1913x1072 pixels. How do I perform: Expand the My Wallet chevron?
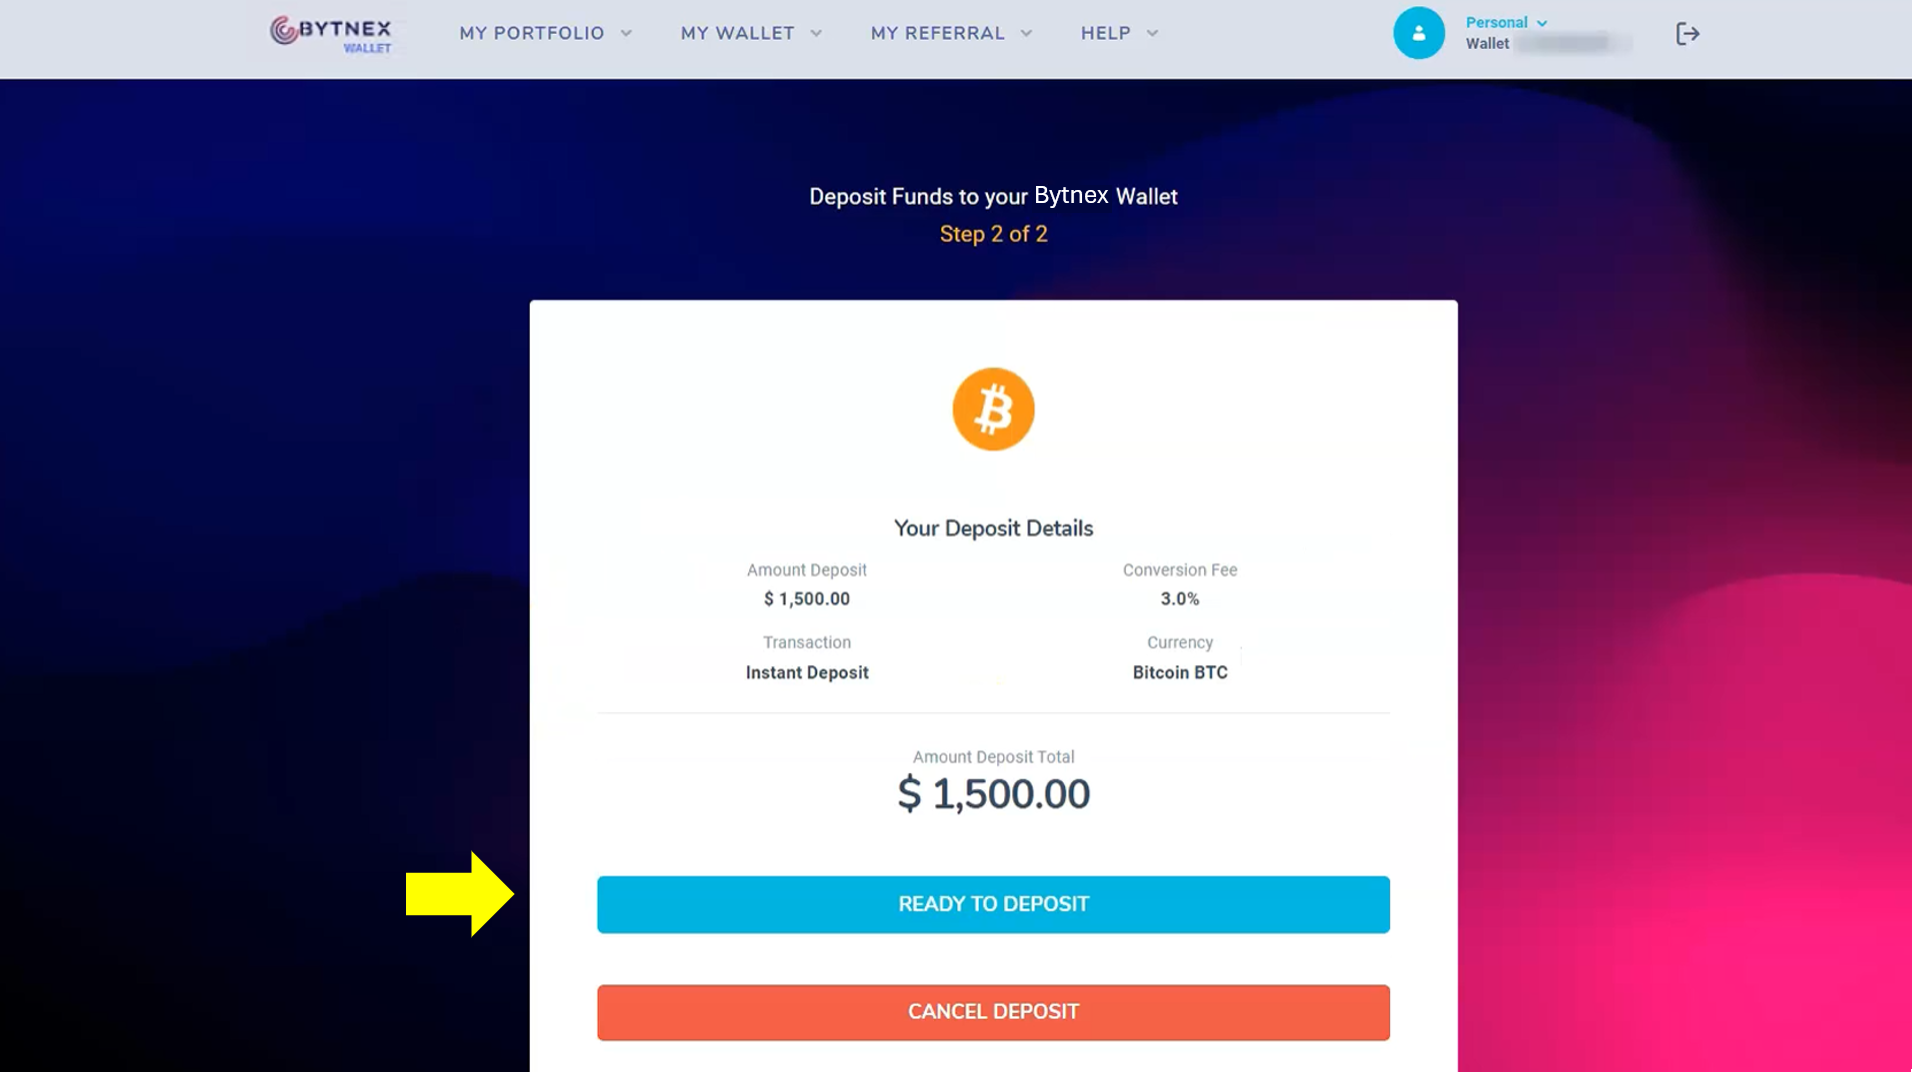click(x=817, y=33)
